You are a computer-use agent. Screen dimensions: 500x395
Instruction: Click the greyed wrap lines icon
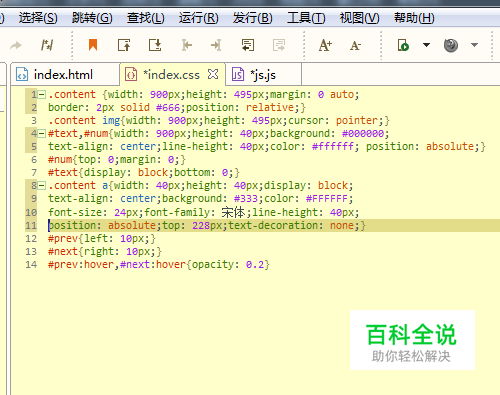[279, 45]
